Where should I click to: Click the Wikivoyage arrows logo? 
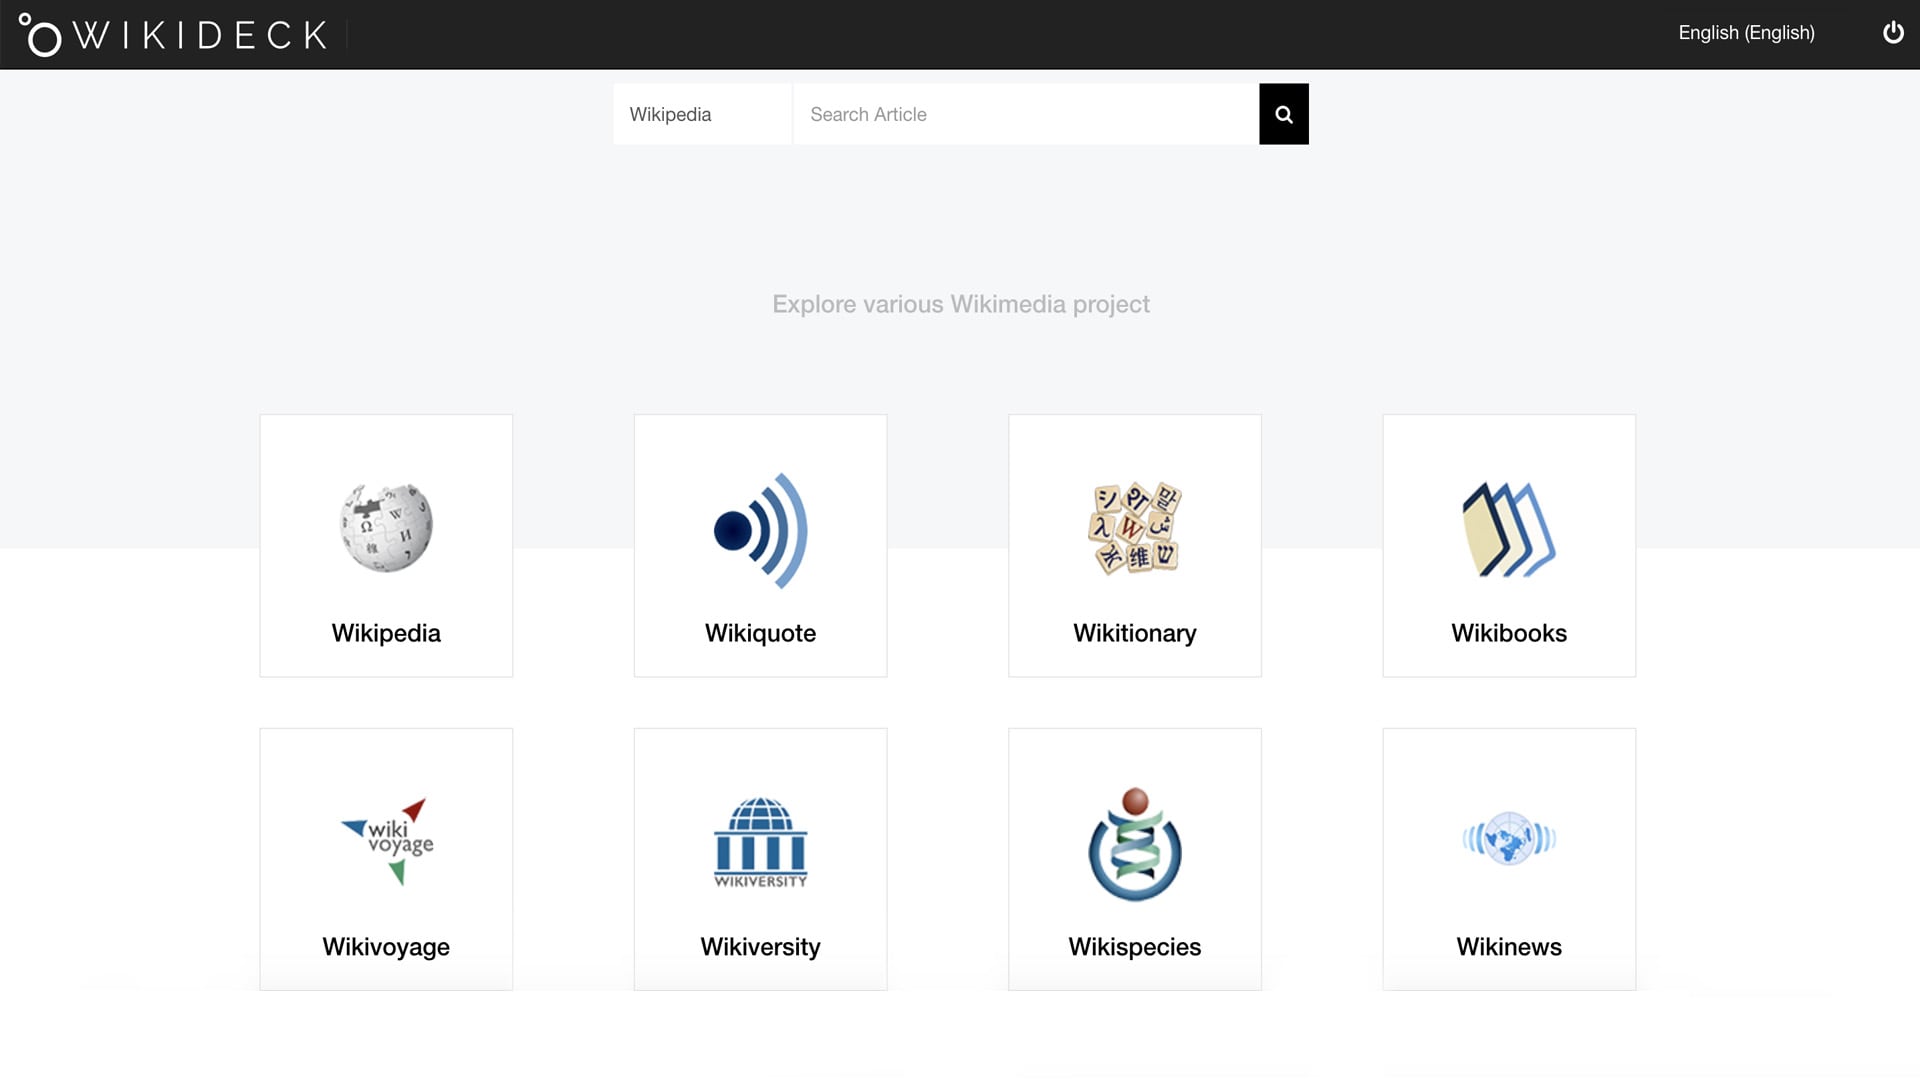pos(387,841)
